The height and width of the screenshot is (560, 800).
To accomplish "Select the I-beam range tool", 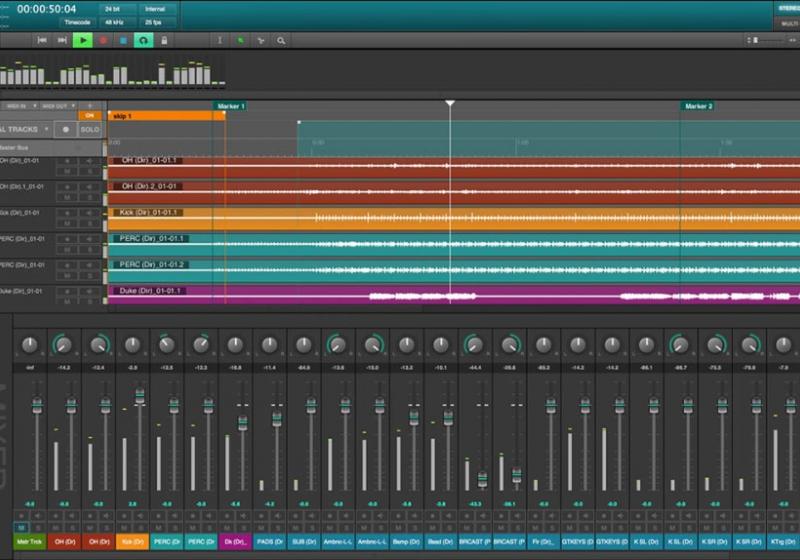I will pyautogui.click(x=220, y=40).
